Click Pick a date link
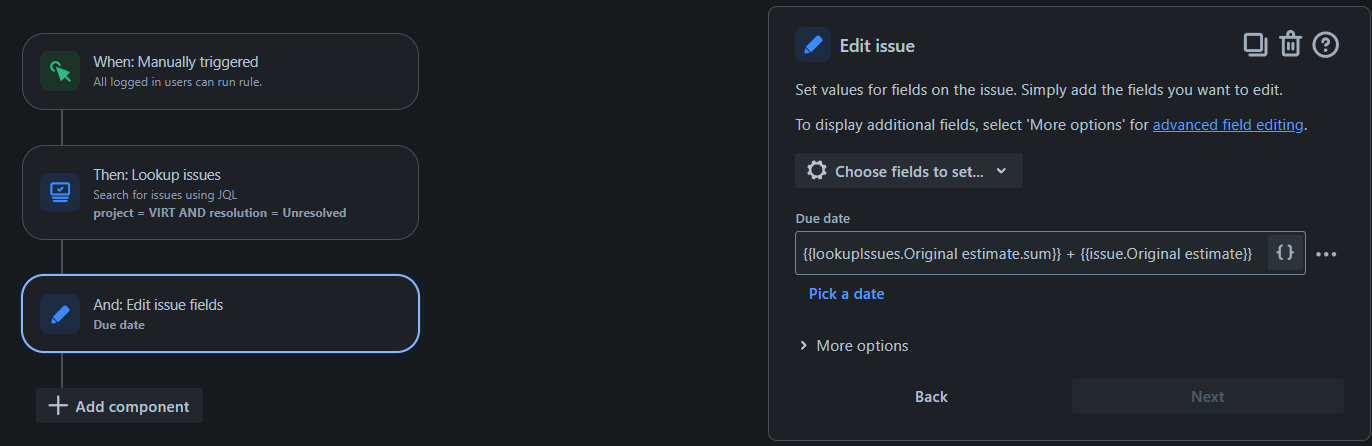Image resolution: width=1372 pixels, height=446 pixels. (846, 294)
